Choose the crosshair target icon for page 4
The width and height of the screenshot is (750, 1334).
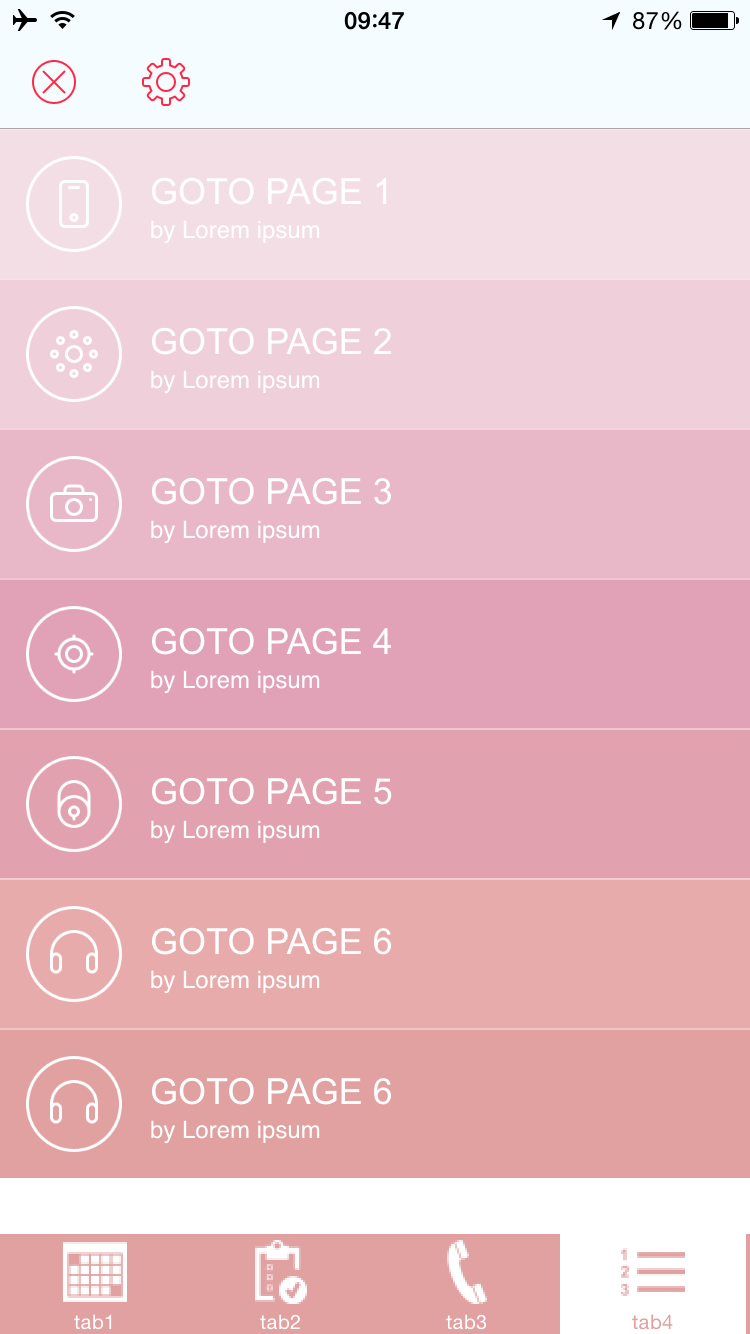coord(74,654)
